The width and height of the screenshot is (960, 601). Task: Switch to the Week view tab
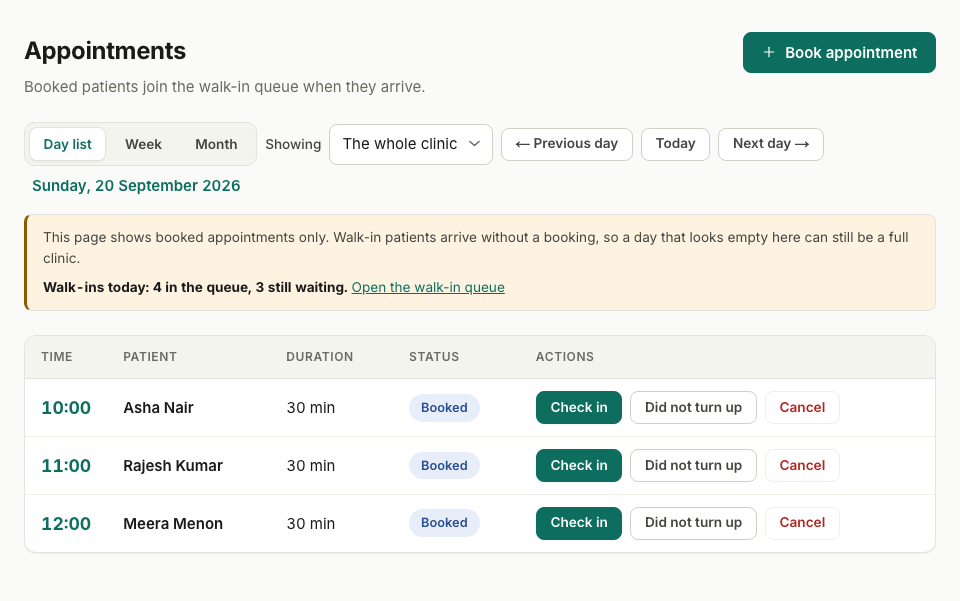(143, 144)
